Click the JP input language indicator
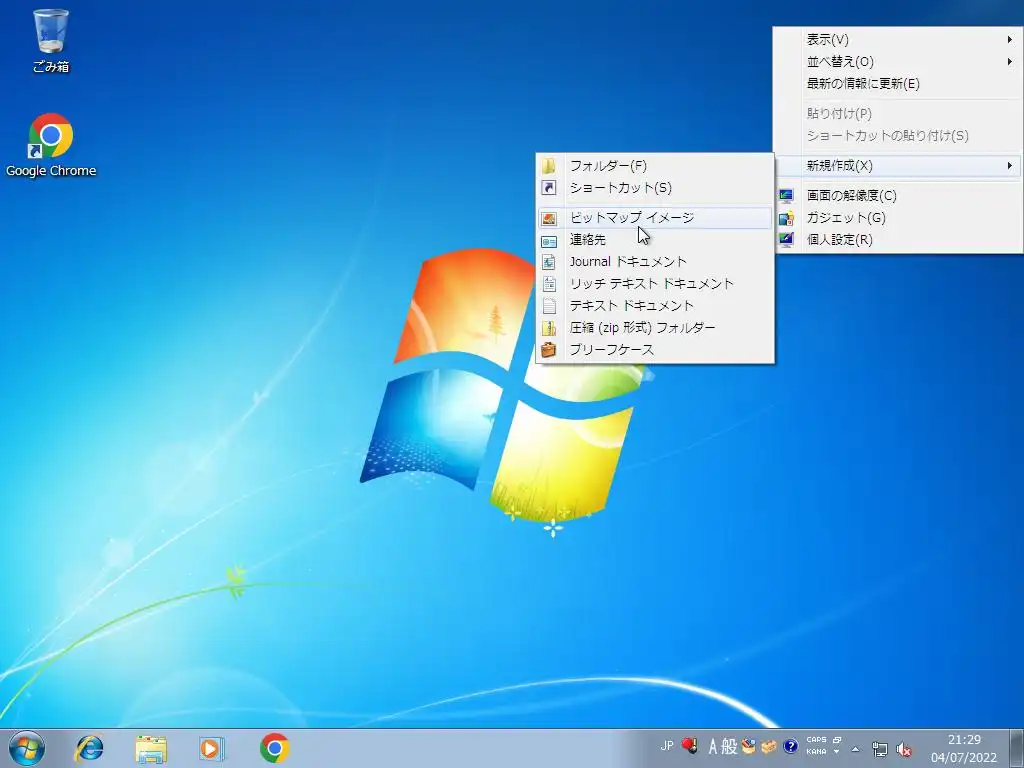This screenshot has width=1024, height=768. (x=667, y=746)
